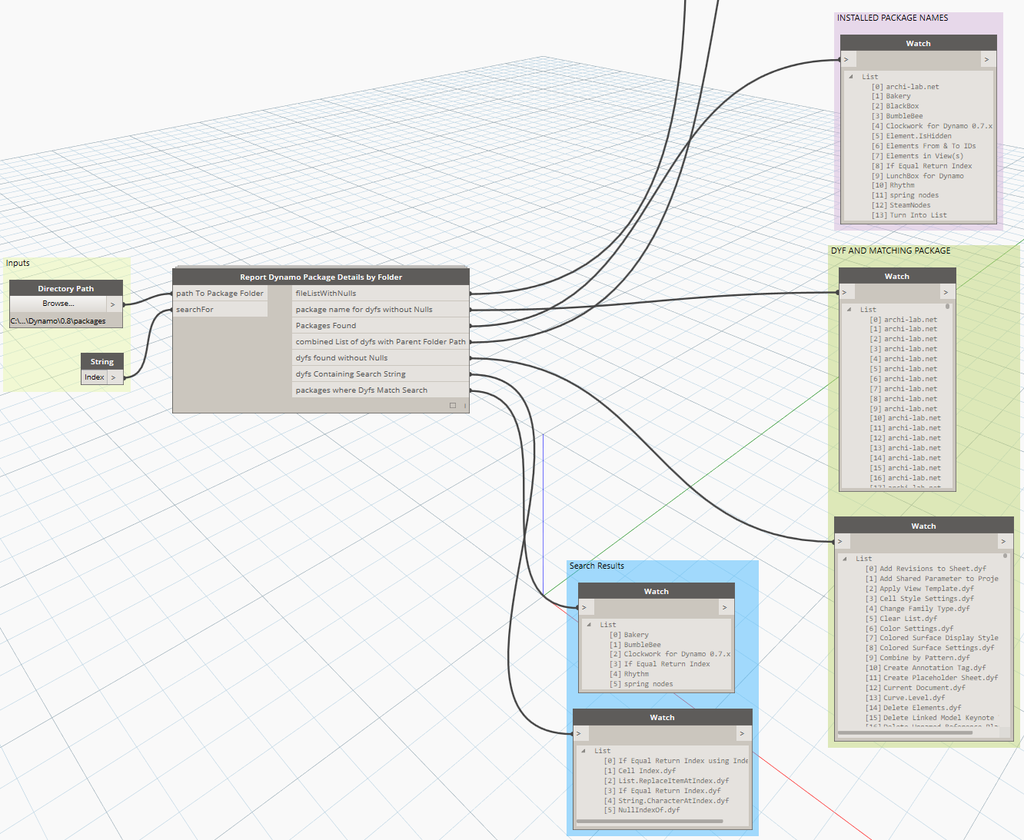Select the Report Dynamo Package Details by Folder node header
1024x840 pixels.
click(320, 277)
